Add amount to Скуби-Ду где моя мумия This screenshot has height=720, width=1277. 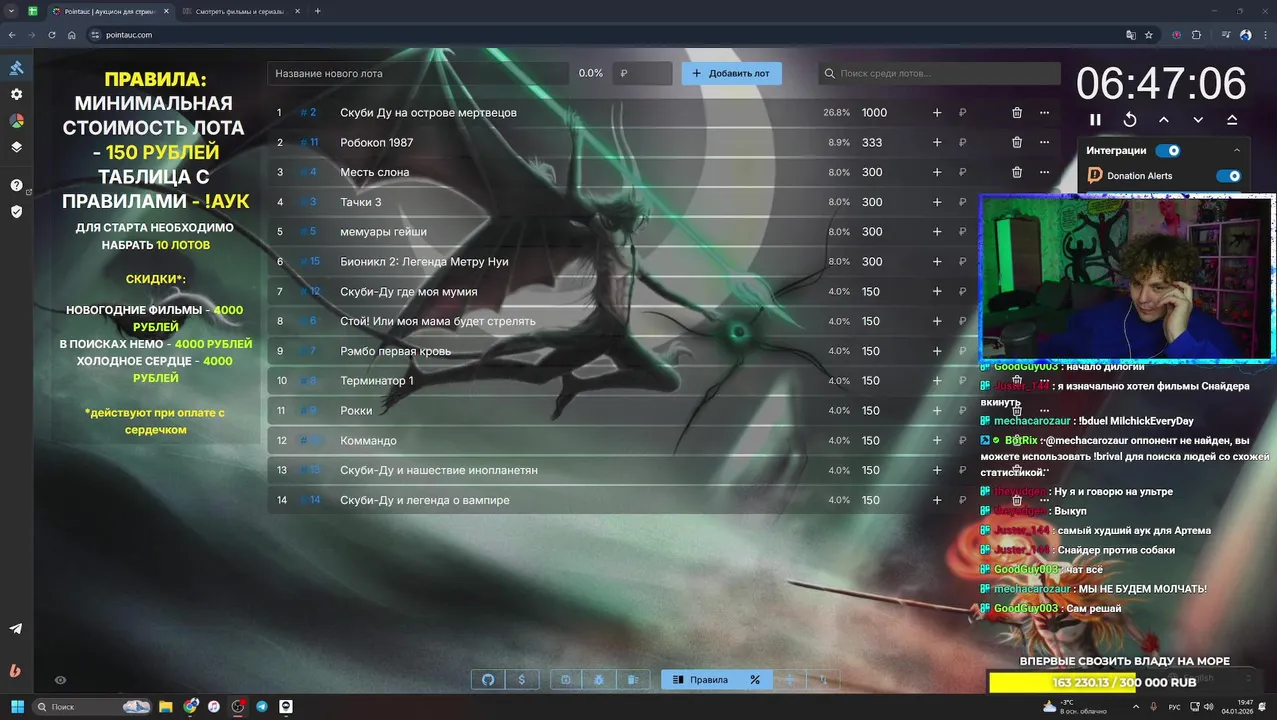[x=937, y=292]
